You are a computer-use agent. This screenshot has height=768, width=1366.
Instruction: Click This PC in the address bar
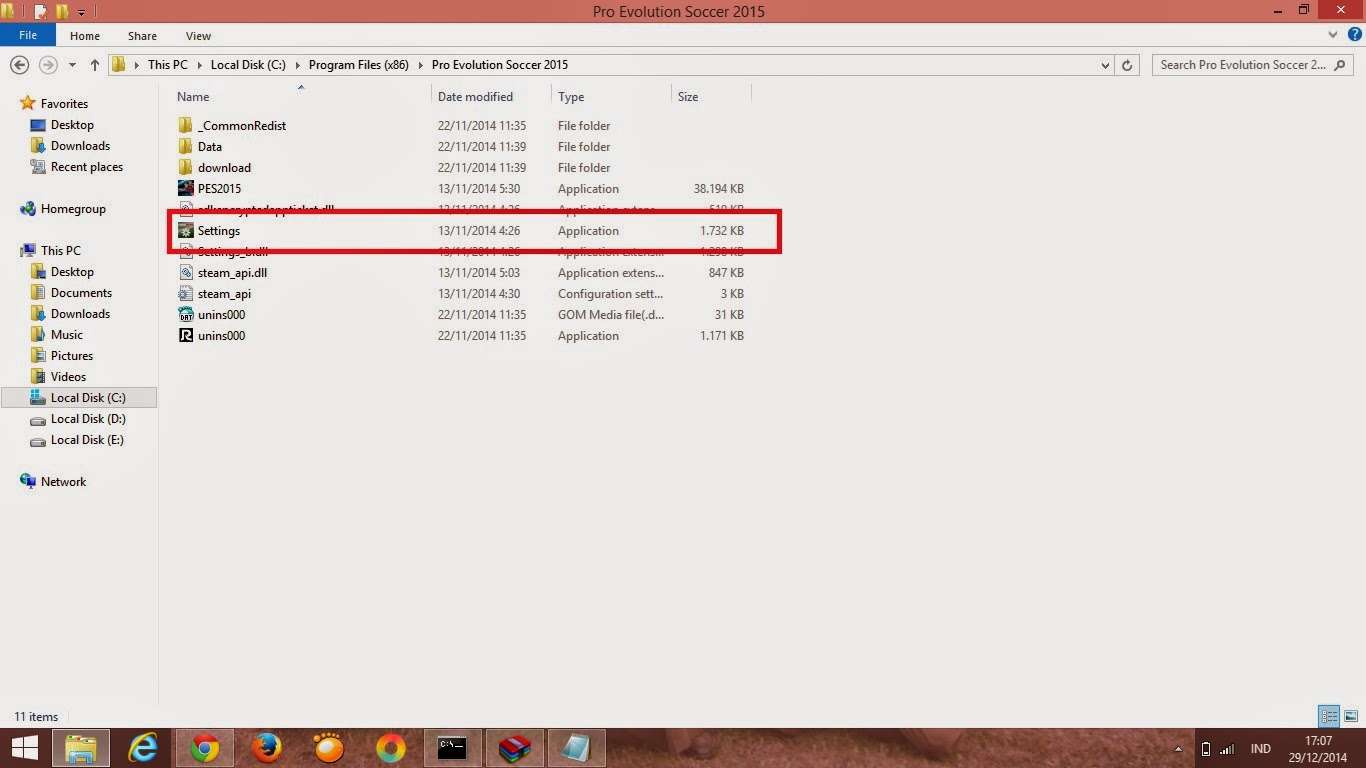click(x=167, y=65)
